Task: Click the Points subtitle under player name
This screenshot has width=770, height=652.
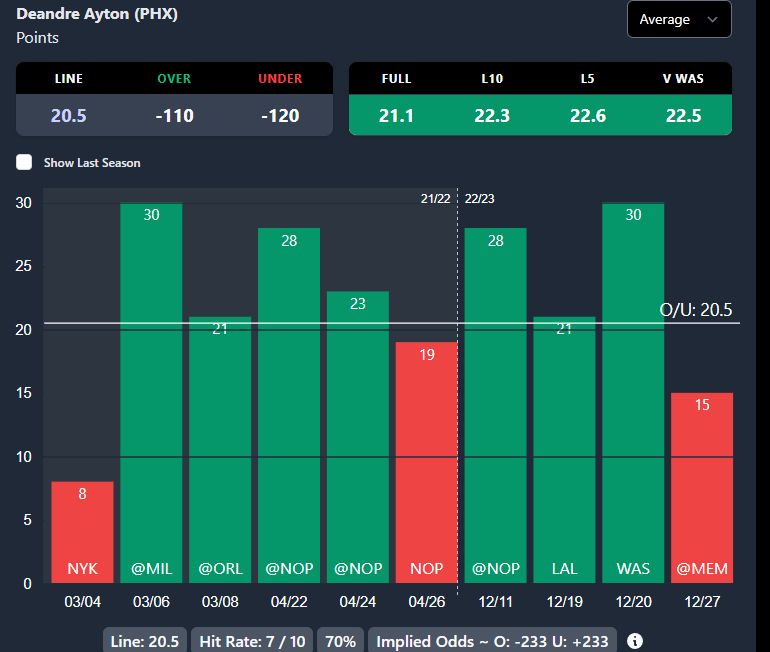Action: point(37,38)
